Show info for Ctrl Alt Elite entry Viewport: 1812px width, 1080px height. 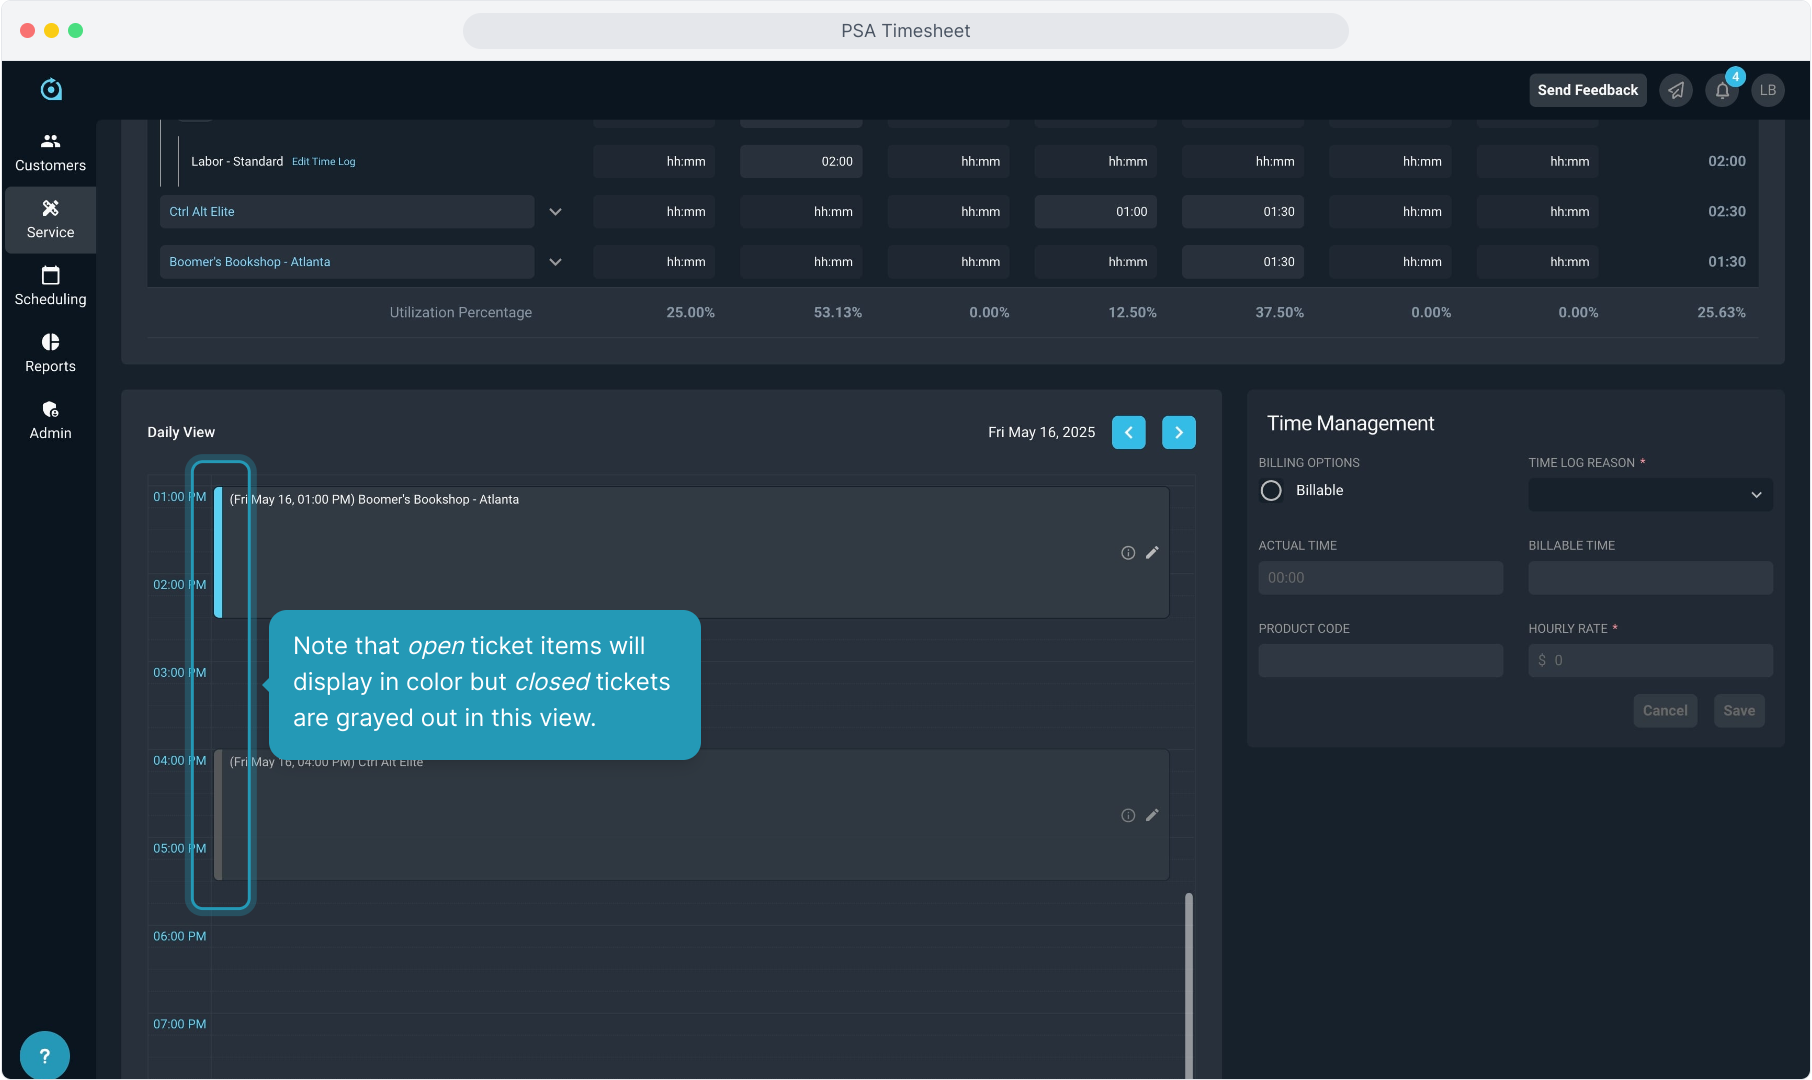[1128, 815]
